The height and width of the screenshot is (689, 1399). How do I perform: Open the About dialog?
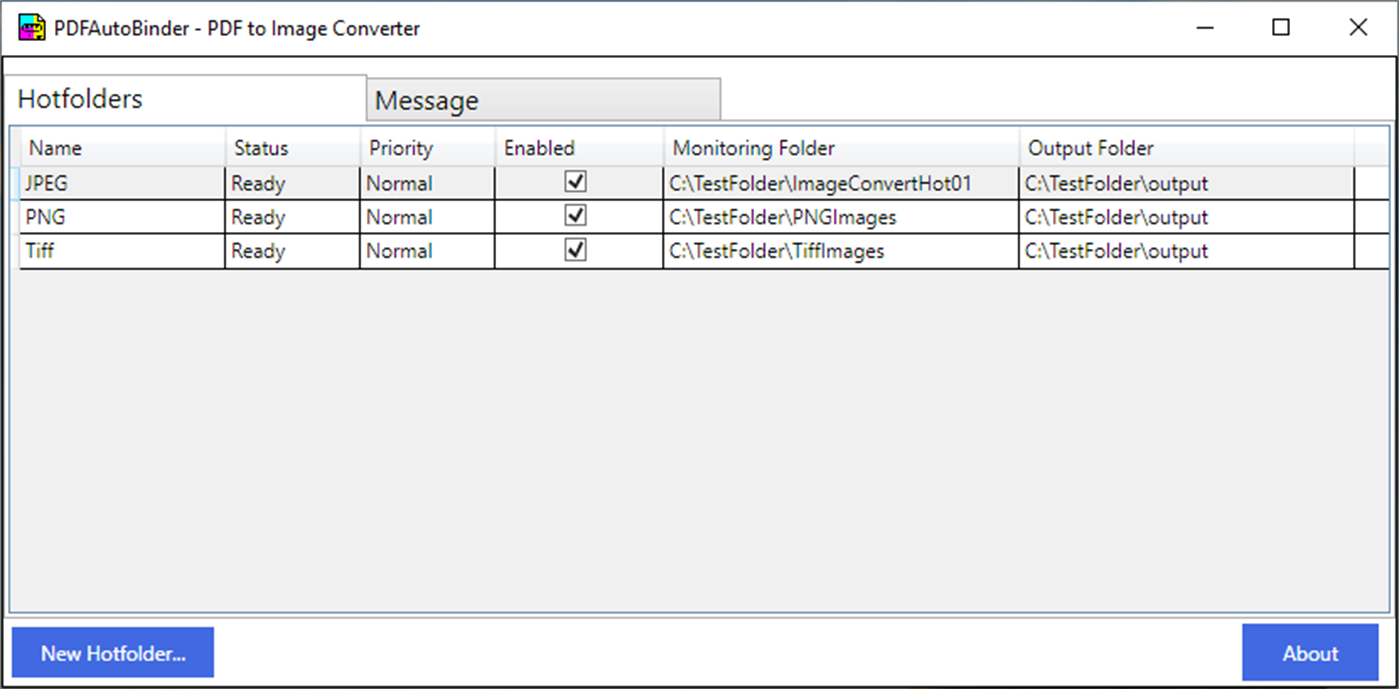(x=1310, y=653)
